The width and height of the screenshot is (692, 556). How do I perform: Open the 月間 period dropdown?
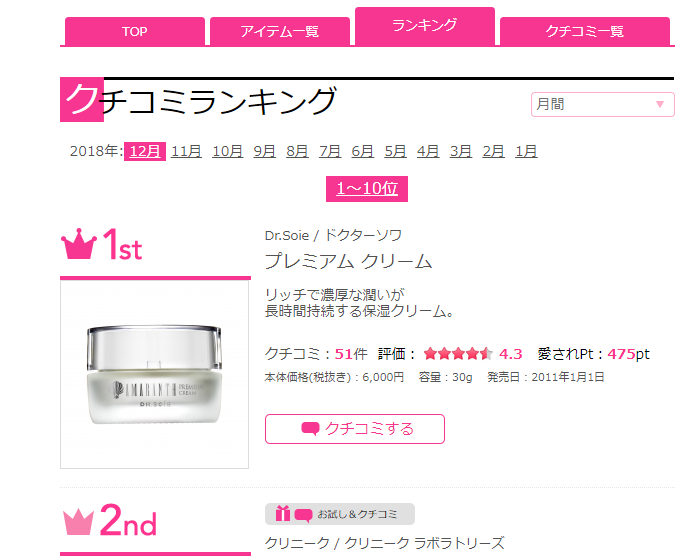pos(602,105)
